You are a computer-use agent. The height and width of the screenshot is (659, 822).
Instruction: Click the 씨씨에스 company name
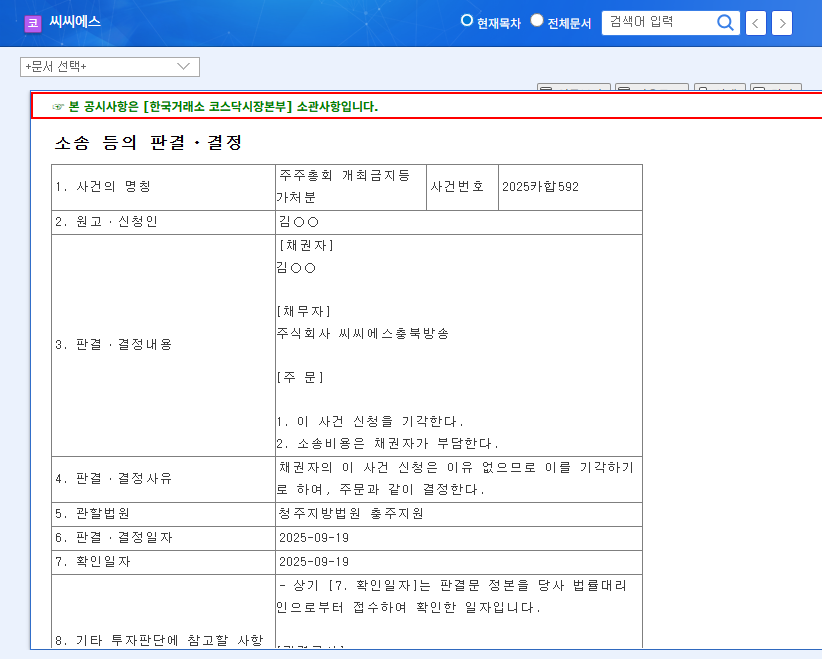pos(74,21)
